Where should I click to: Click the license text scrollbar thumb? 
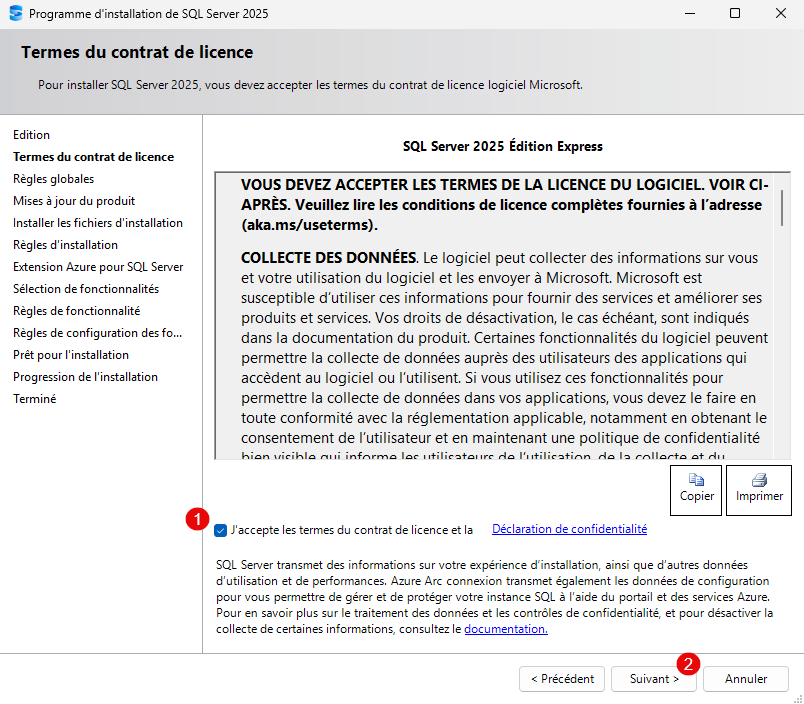click(782, 208)
